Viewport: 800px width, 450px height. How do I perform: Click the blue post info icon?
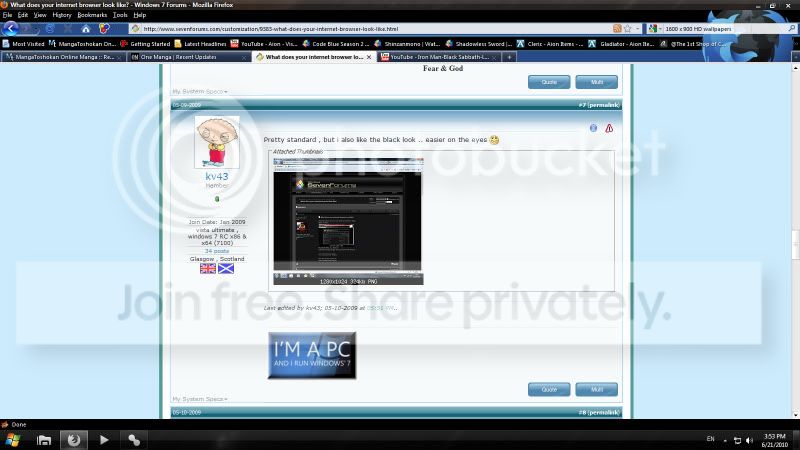(x=593, y=128)
